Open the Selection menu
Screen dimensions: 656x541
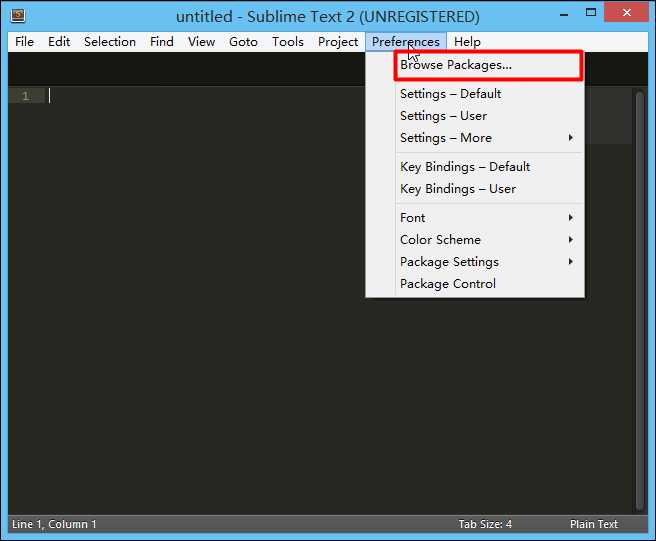[x=110, y=42]
